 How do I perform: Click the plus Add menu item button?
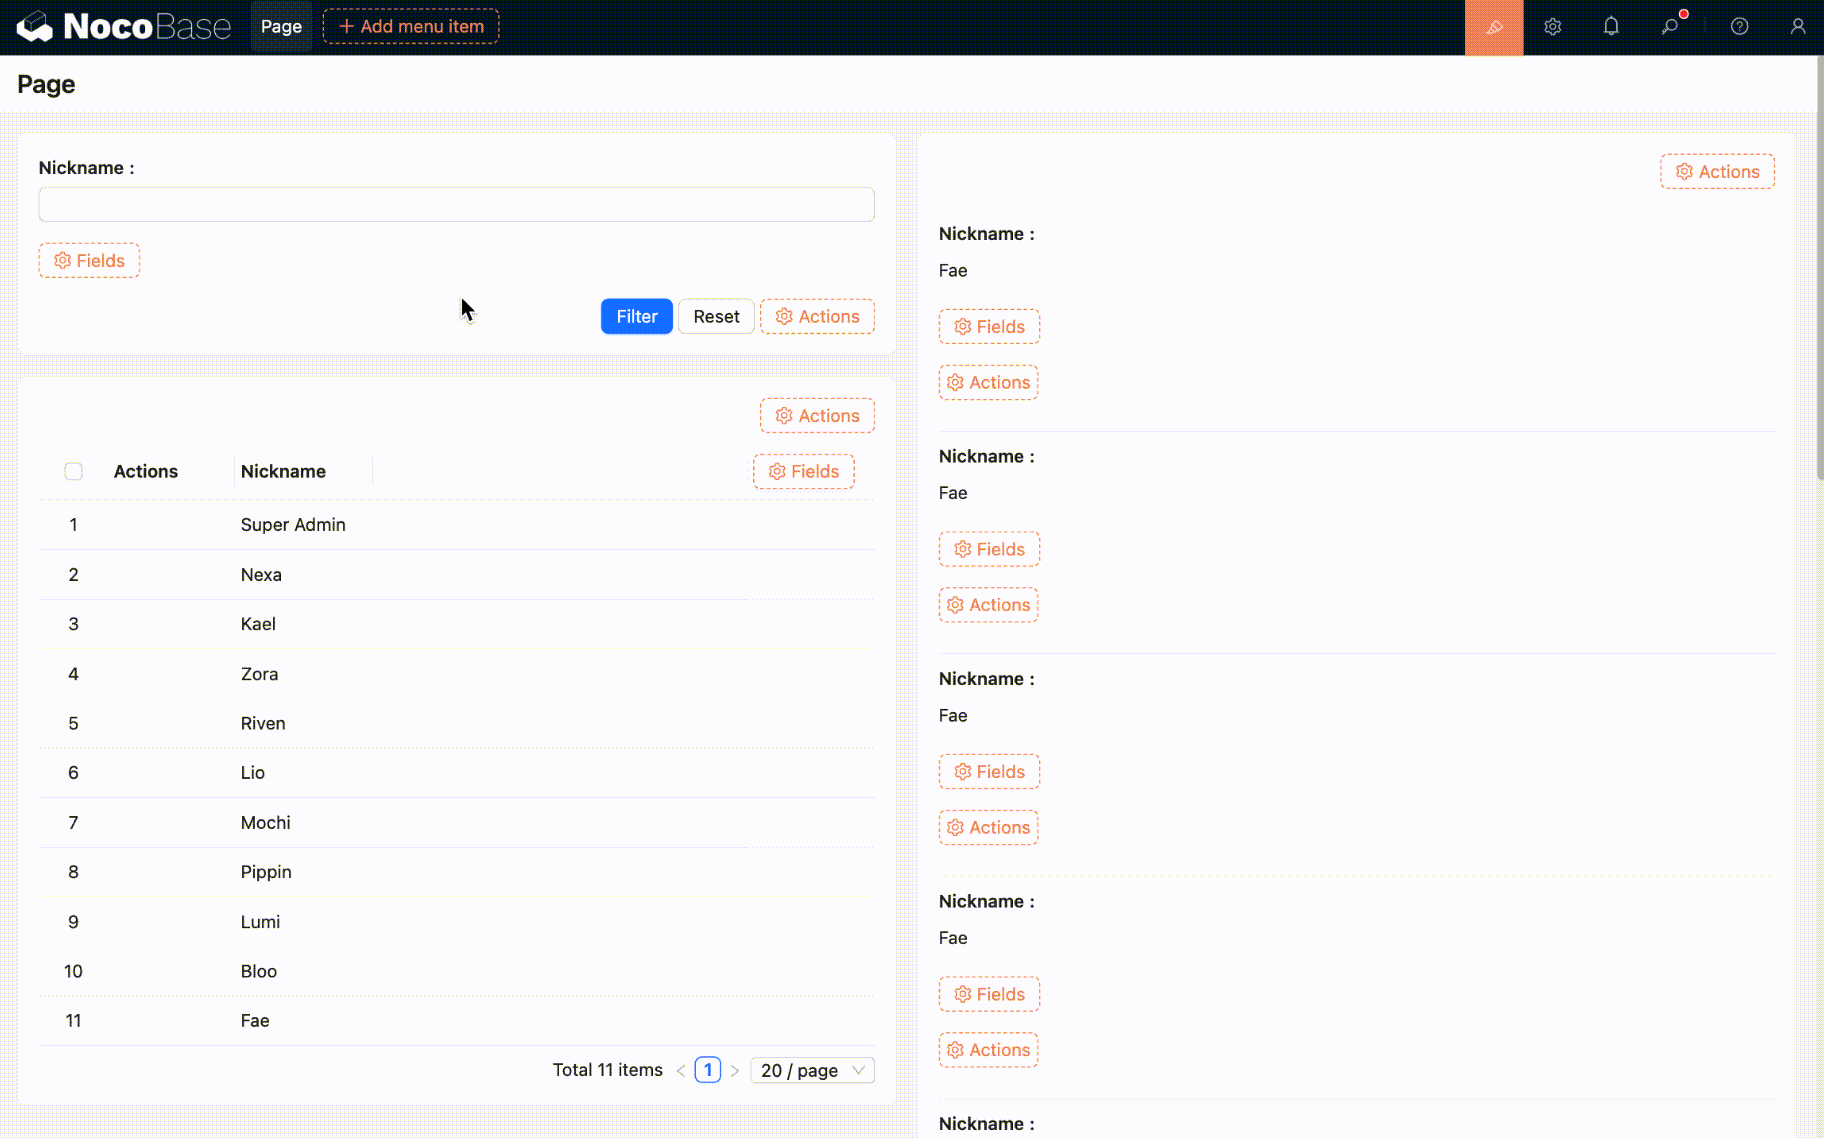[411, 27]
